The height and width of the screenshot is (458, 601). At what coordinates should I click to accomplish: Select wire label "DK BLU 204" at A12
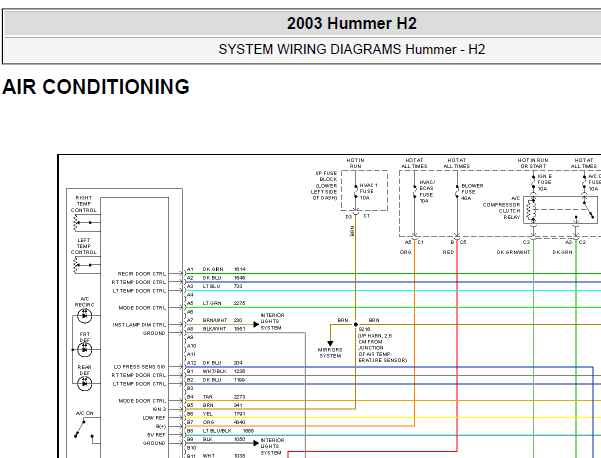[x=223, y=363]
